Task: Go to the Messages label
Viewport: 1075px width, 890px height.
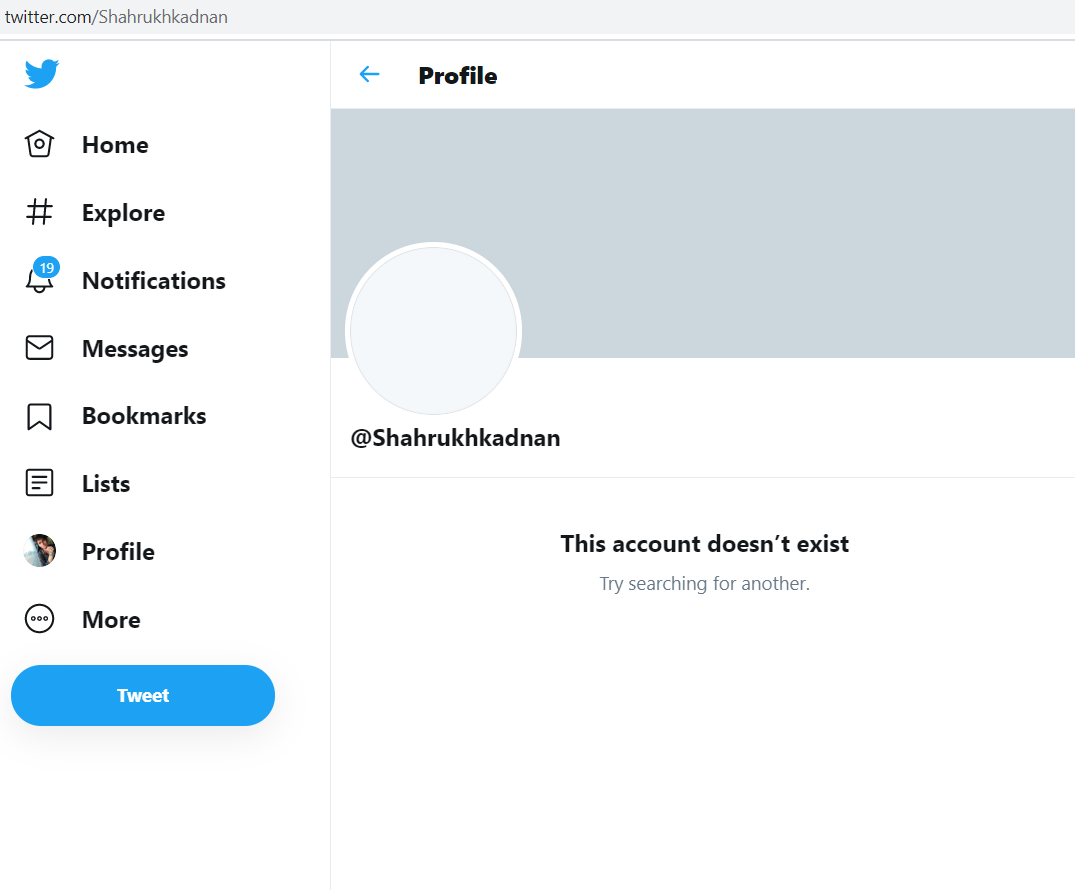Action: coord(135,349)
